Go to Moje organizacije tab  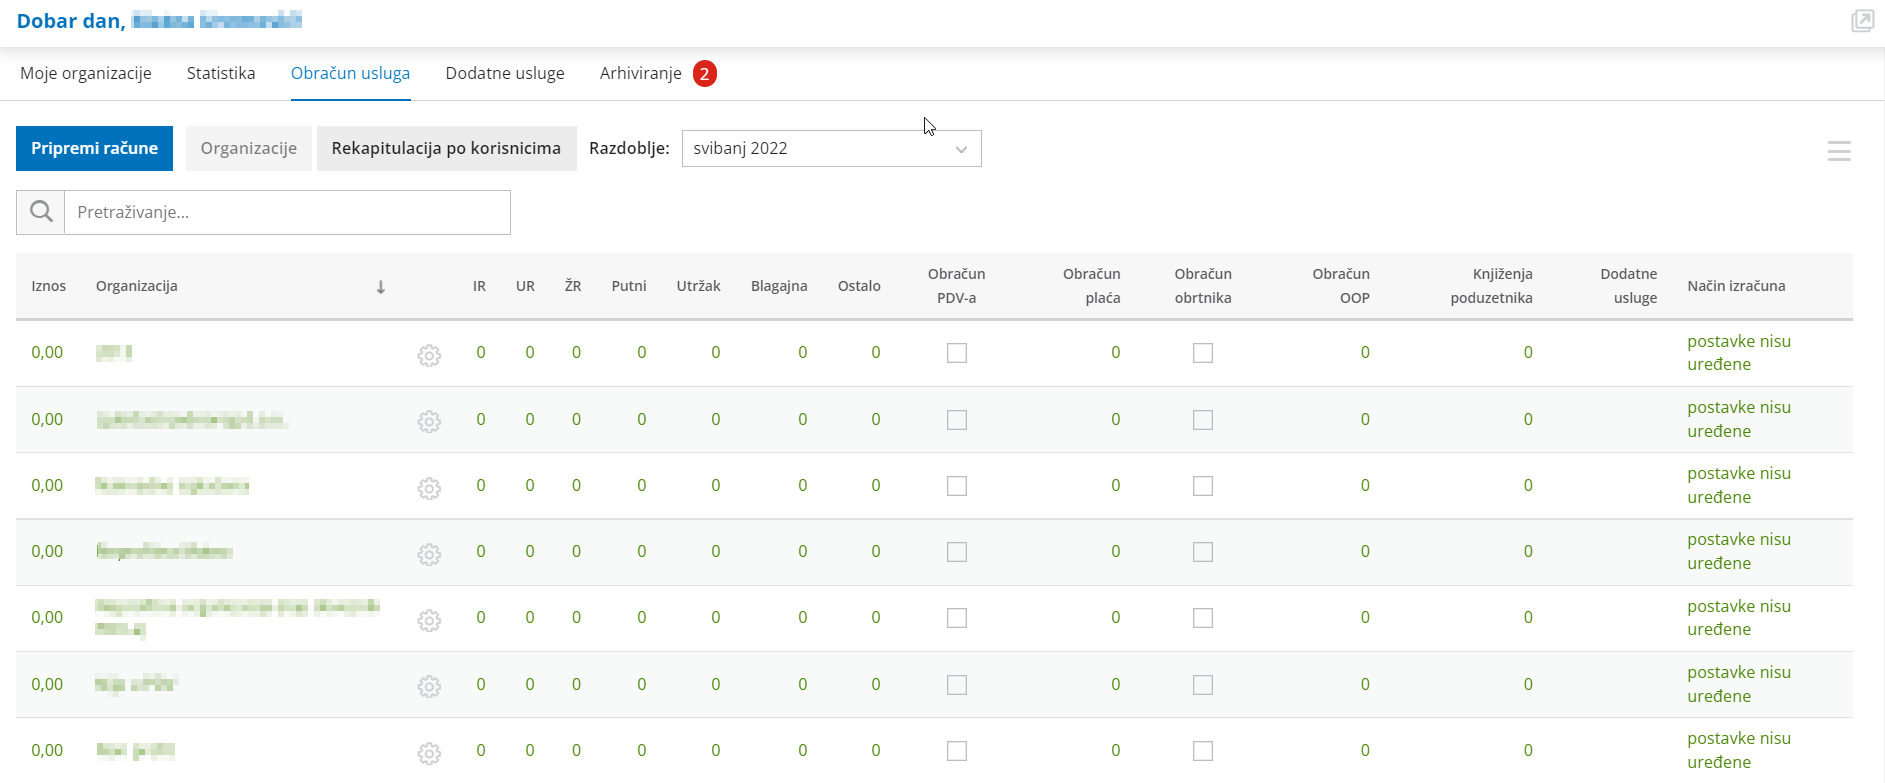coord(86,74)
